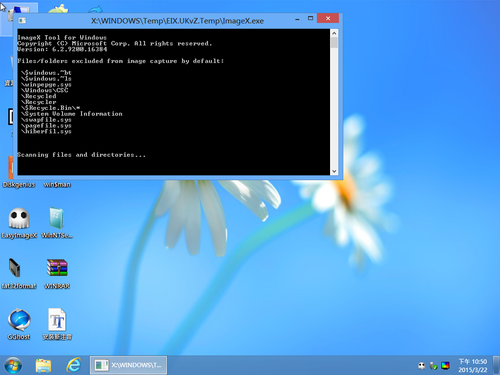
Task: Click the ghost icon in system tray
Action: 422,366
